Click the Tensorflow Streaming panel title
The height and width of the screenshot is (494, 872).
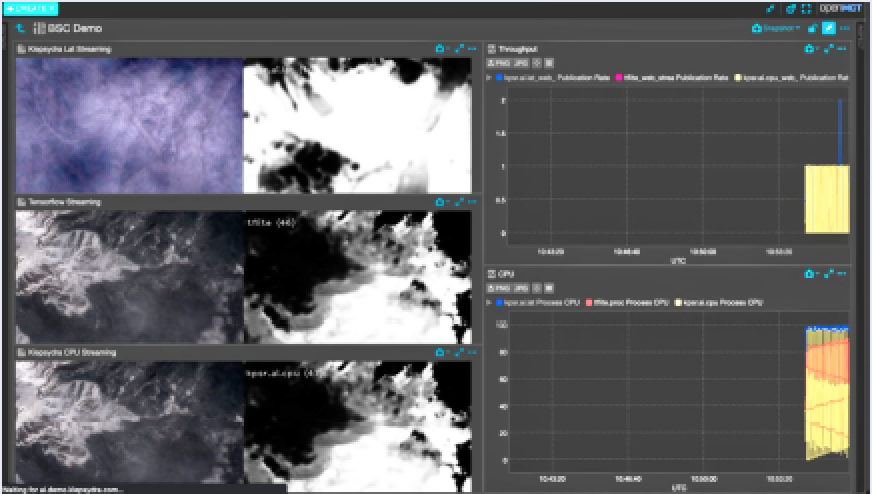coord(65,202)
